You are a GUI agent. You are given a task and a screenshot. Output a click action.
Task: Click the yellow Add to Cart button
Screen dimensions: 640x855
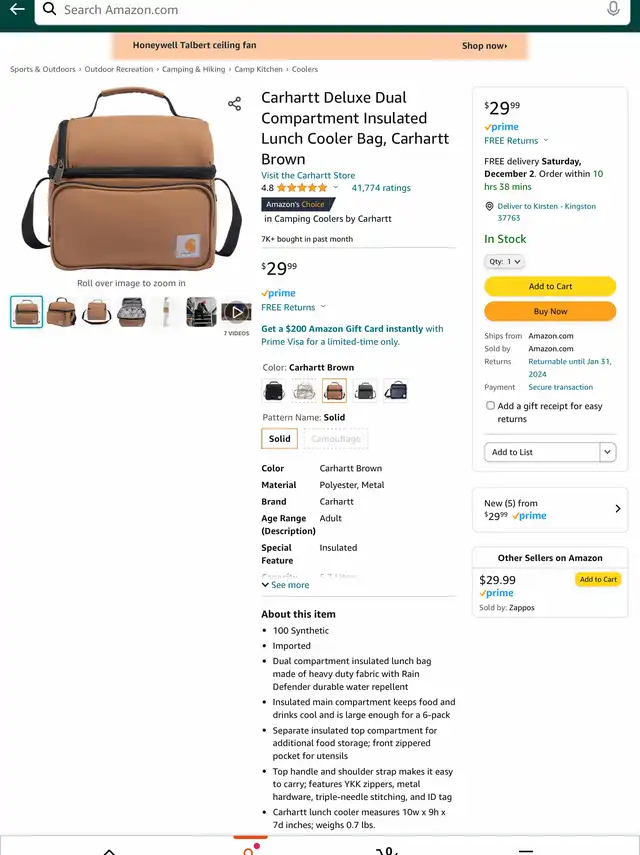[550, 286]
